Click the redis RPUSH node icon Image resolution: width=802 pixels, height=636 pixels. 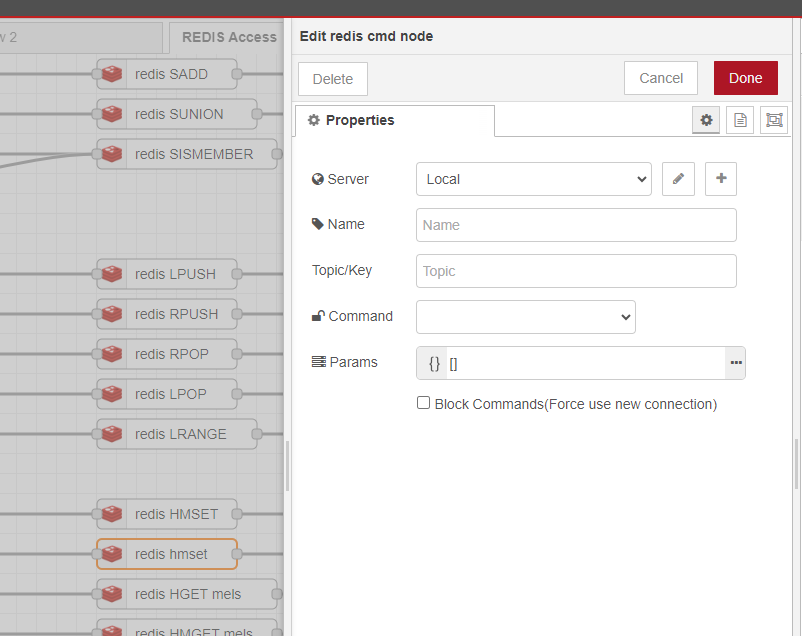pyautogui.click(x=112, y=314)
